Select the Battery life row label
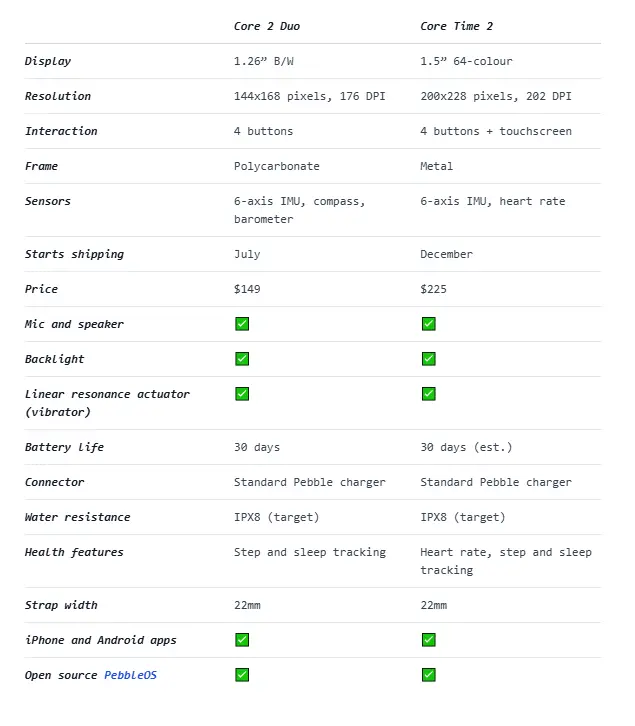 tap(64, 447)
